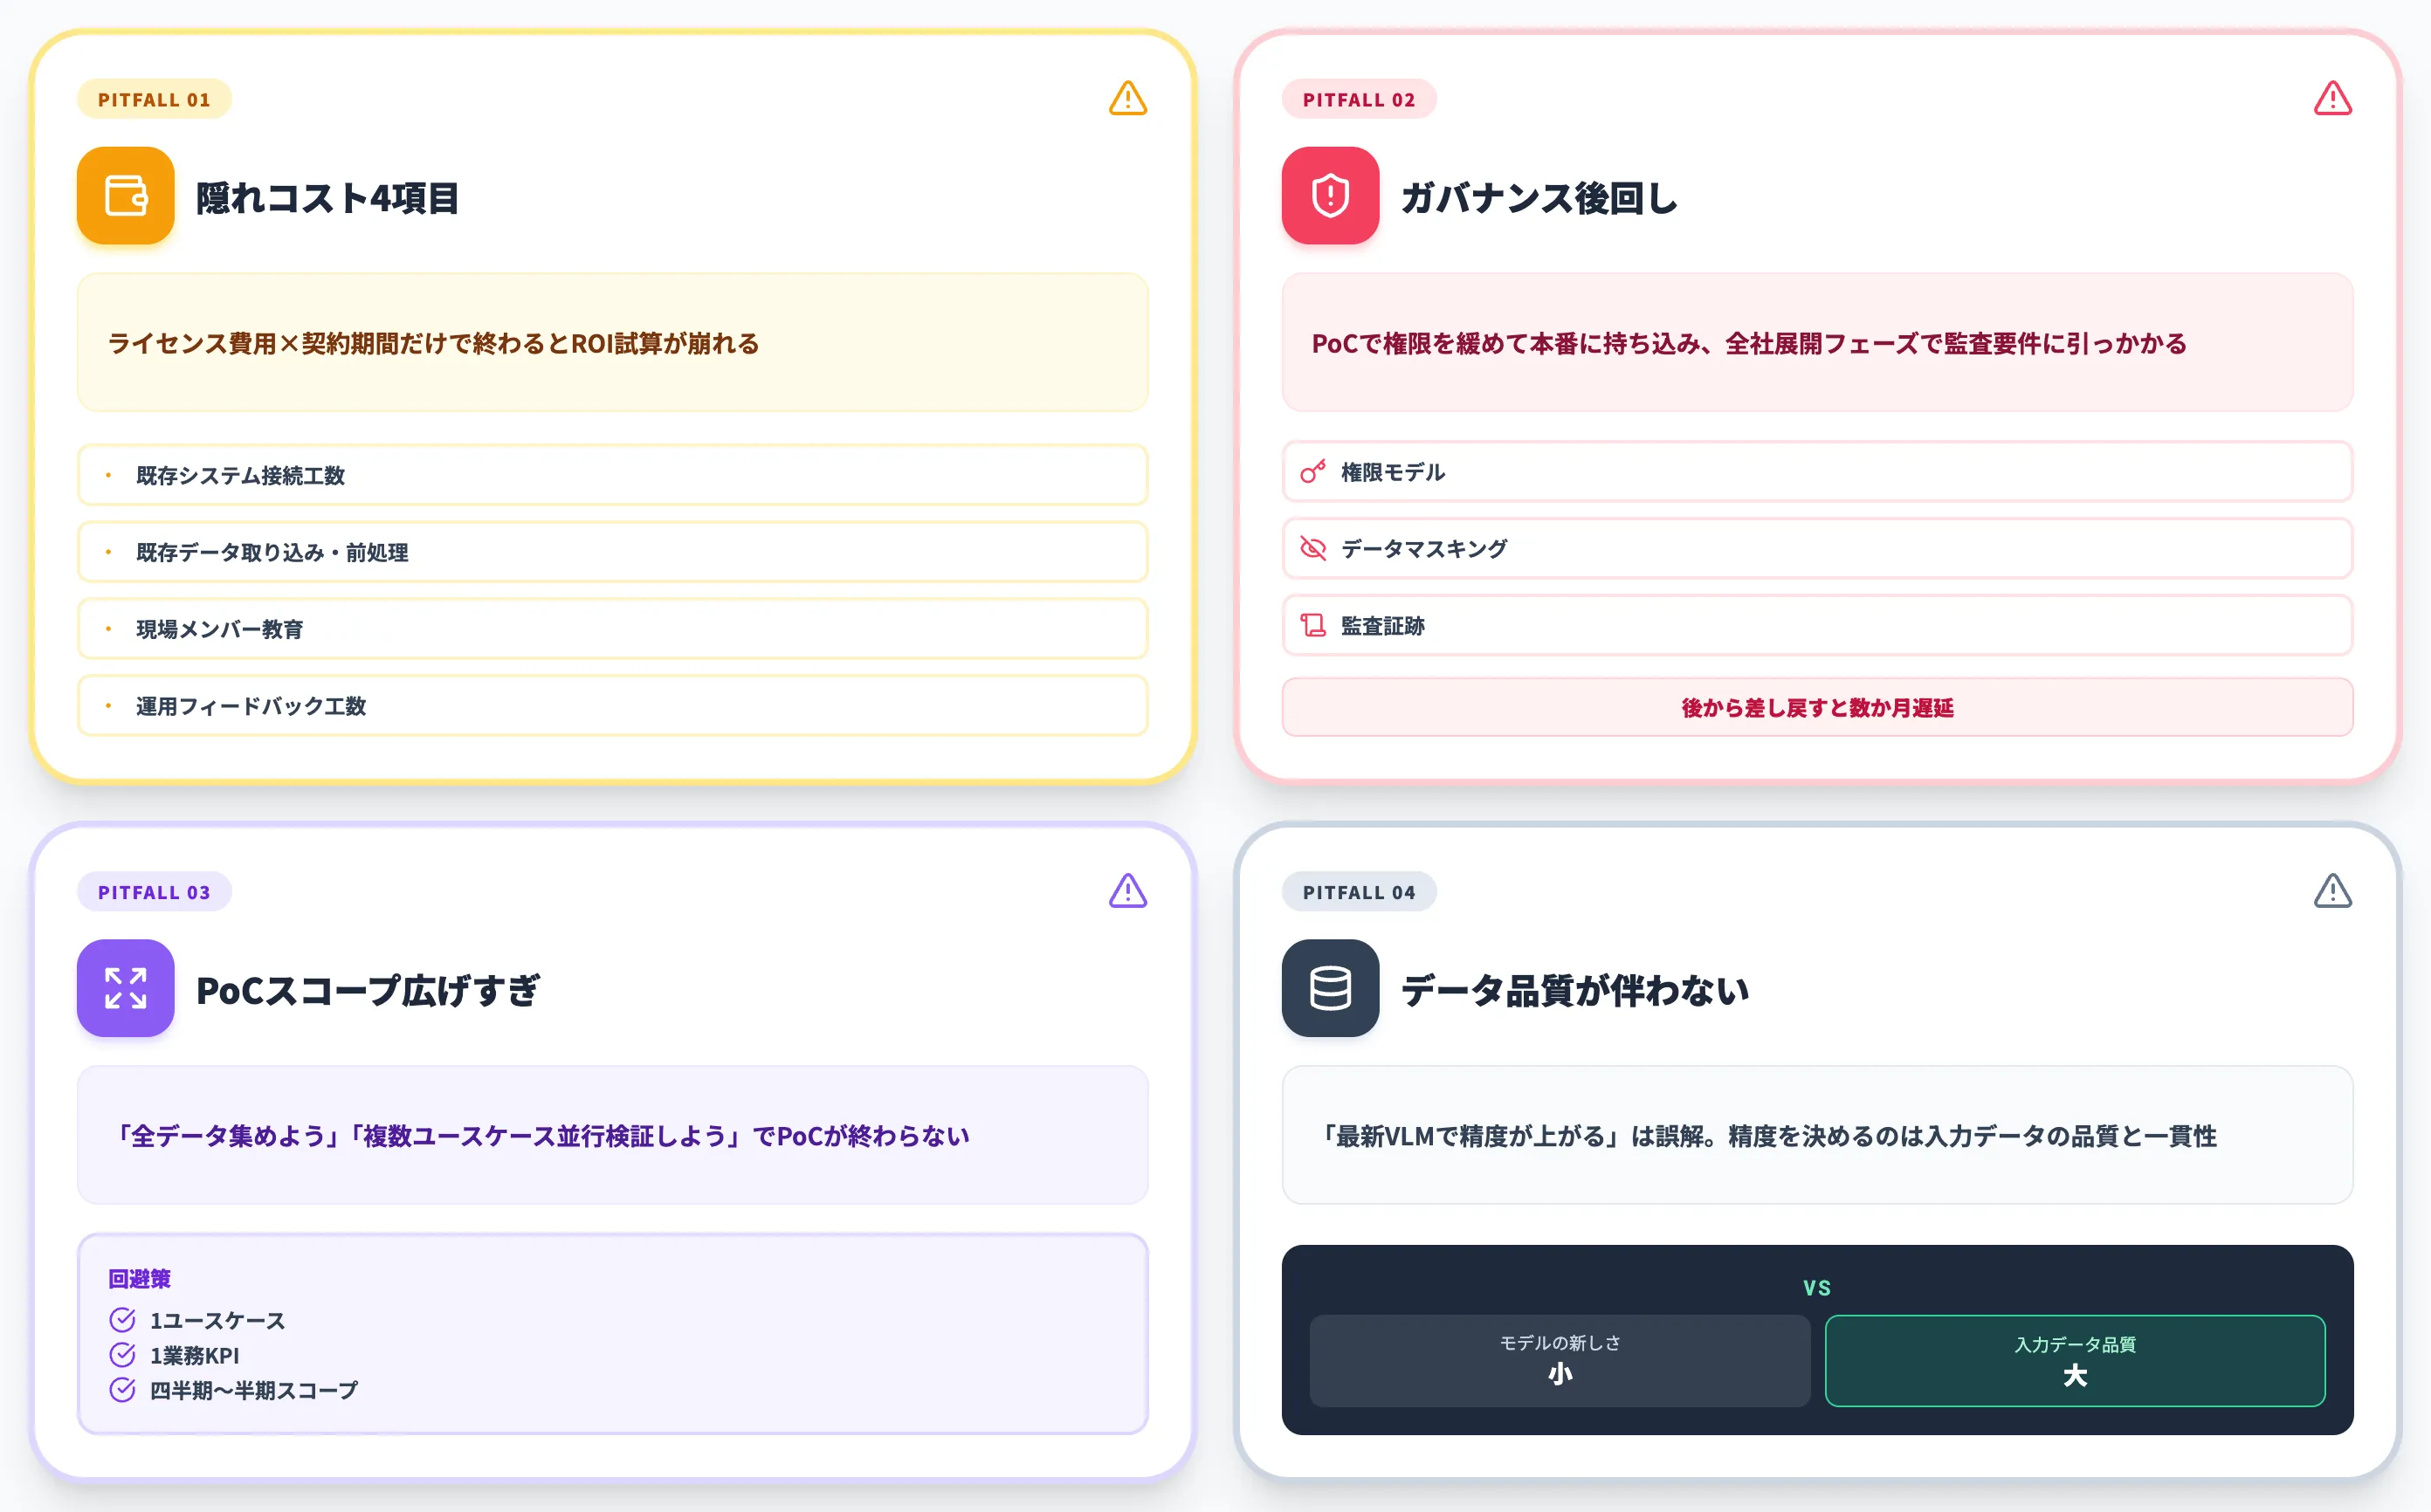Click the 現場メンバー教育 row
The width and height of the screenshot is (2431, 1512).
(612, 629)
